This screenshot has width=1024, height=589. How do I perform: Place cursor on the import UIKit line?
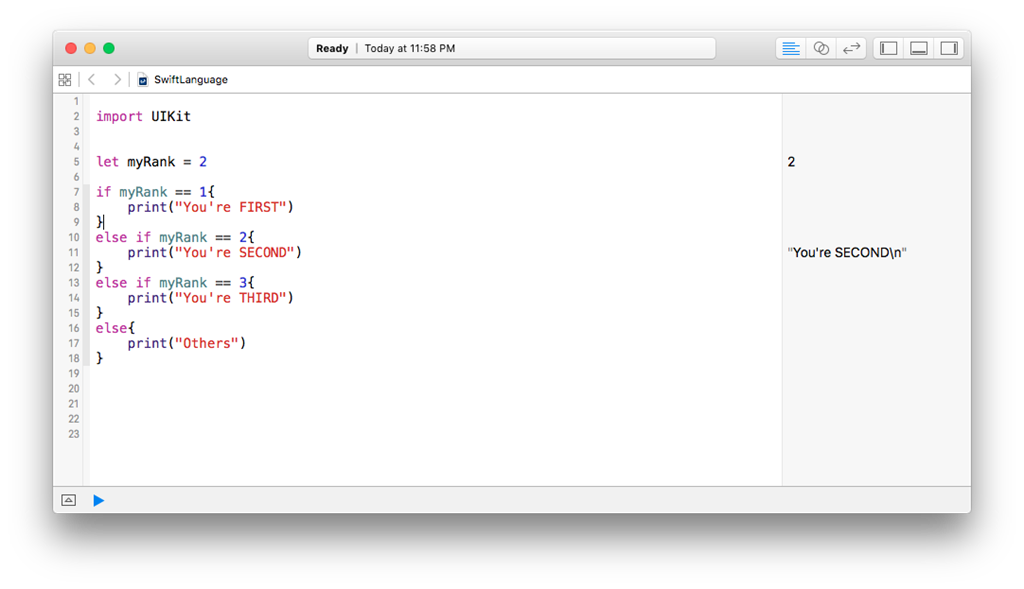pyautogui.click(x=143, y=117)
